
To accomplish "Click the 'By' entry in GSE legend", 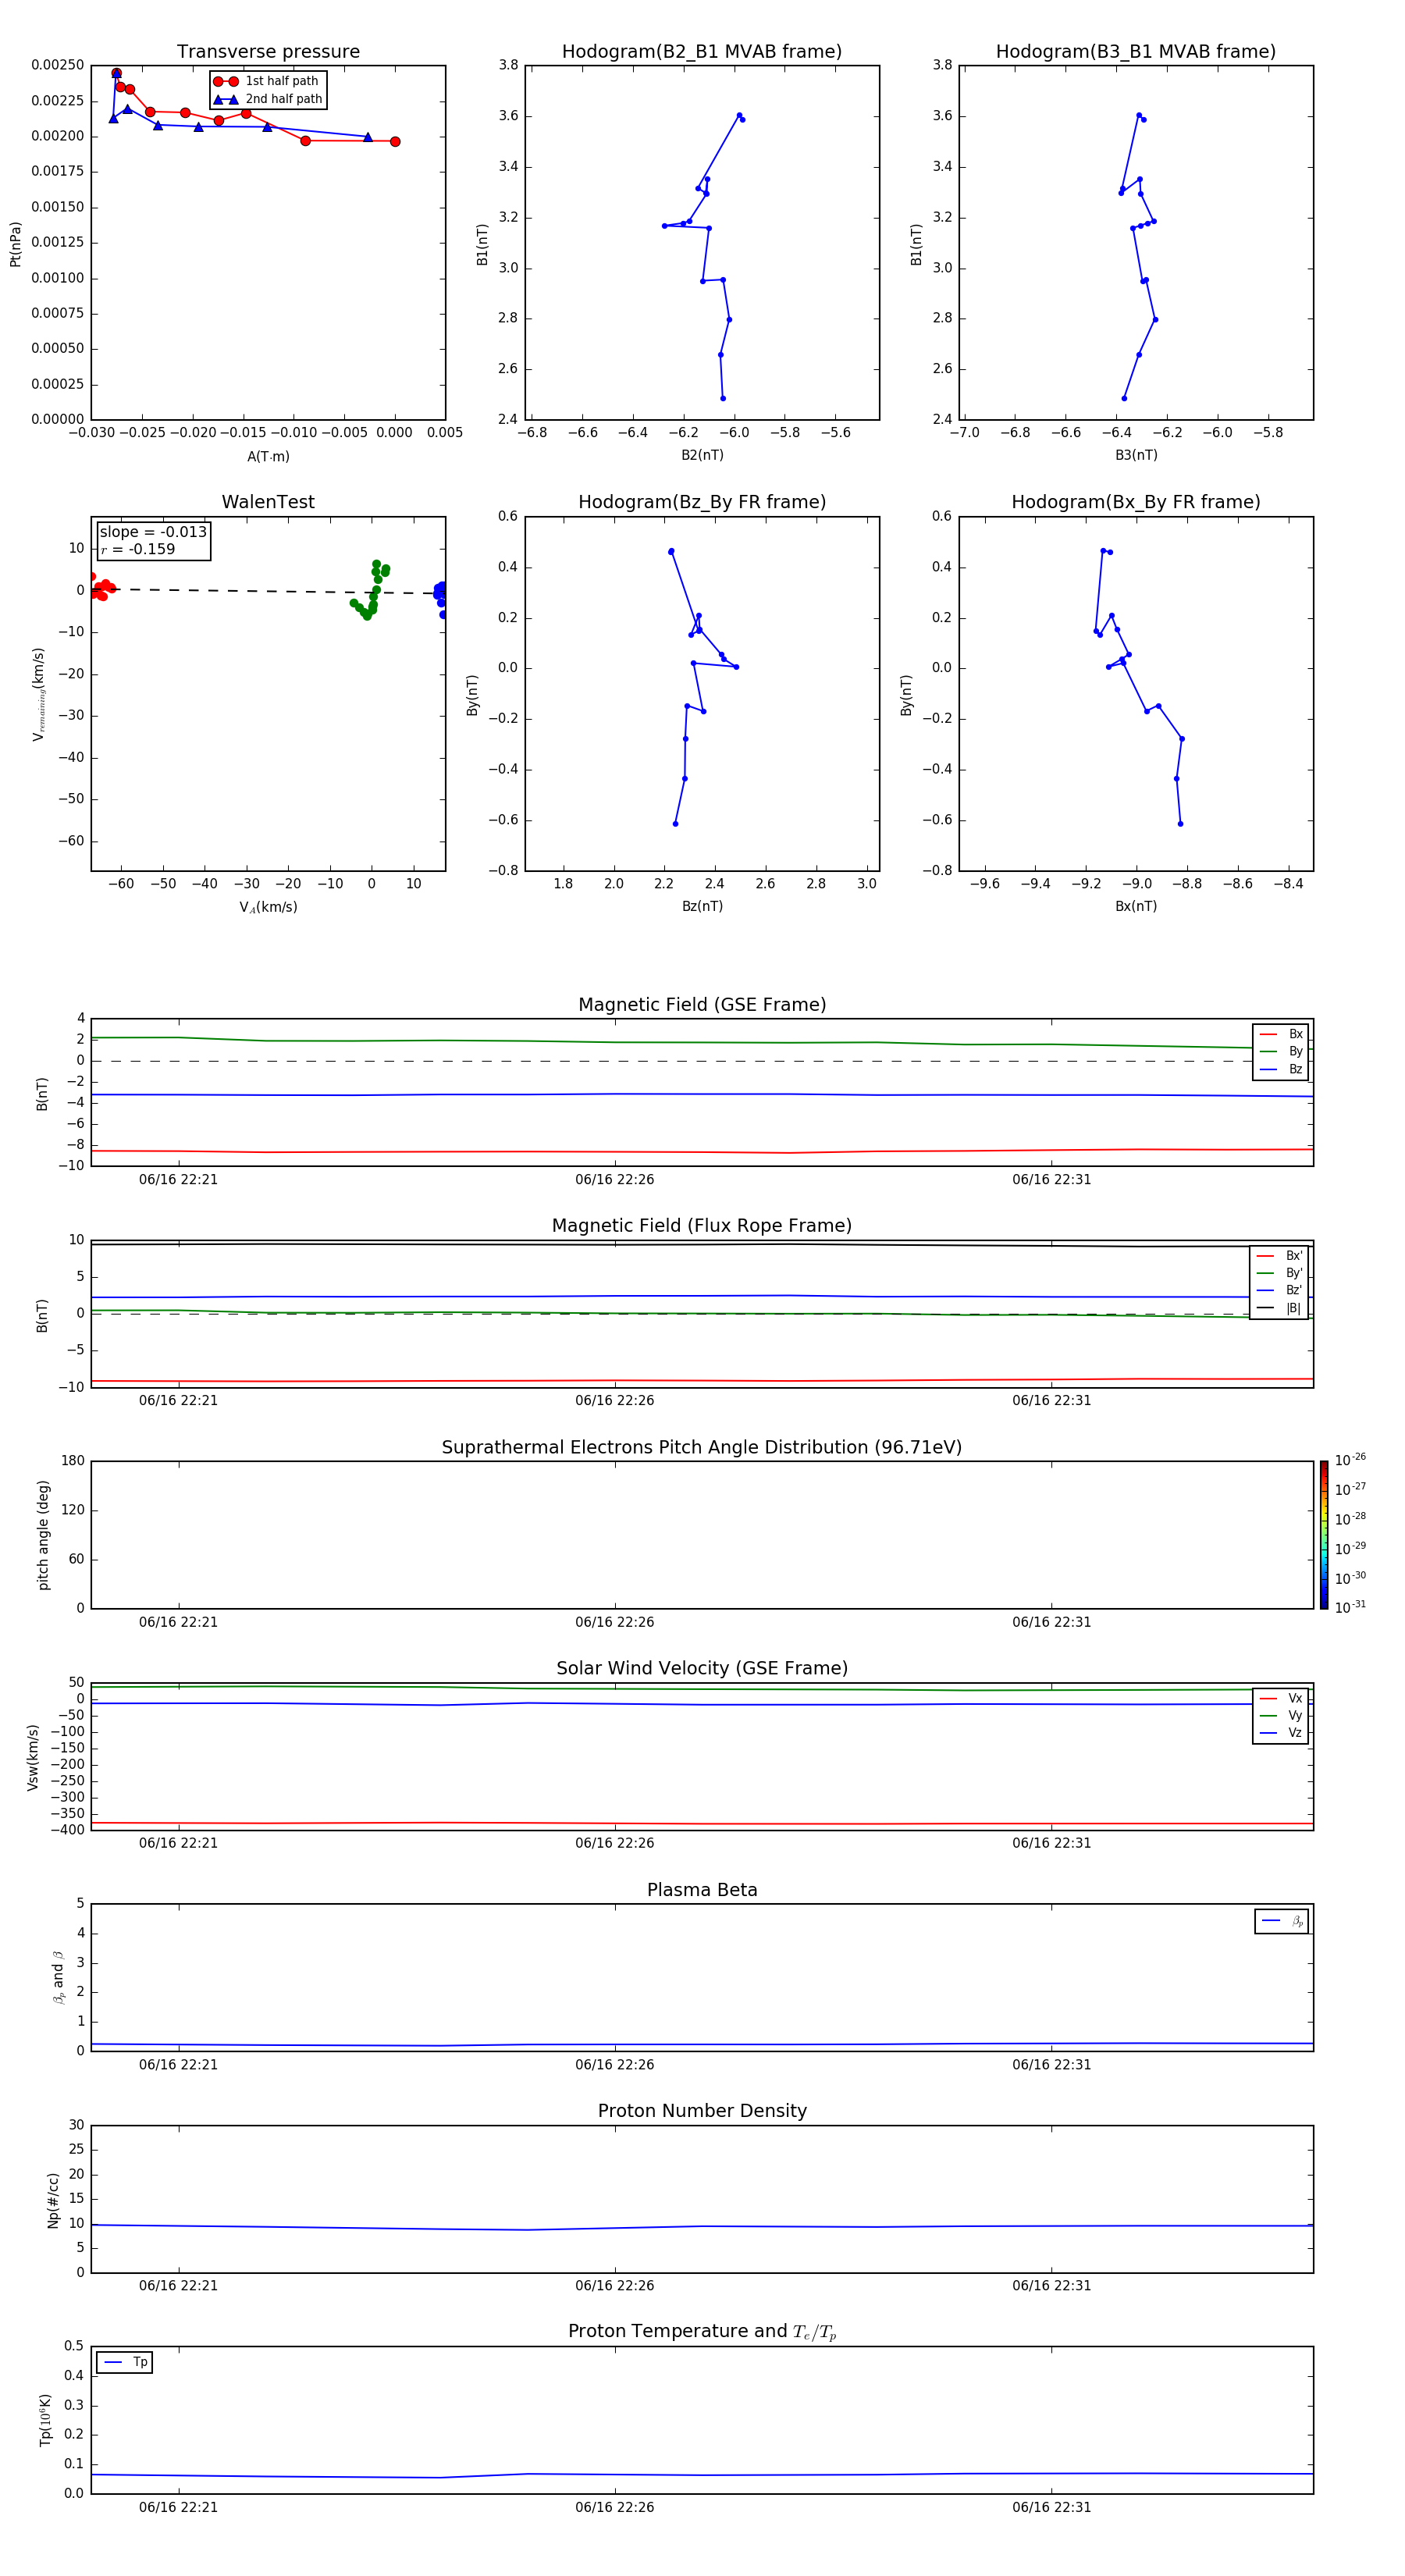I will click(1281, 1051).
